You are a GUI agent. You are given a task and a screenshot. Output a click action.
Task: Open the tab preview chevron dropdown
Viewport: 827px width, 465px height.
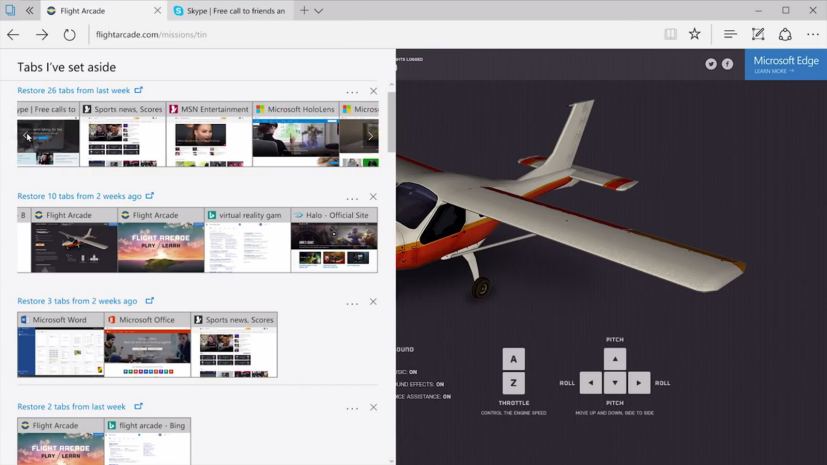click(x=319, y=11)
